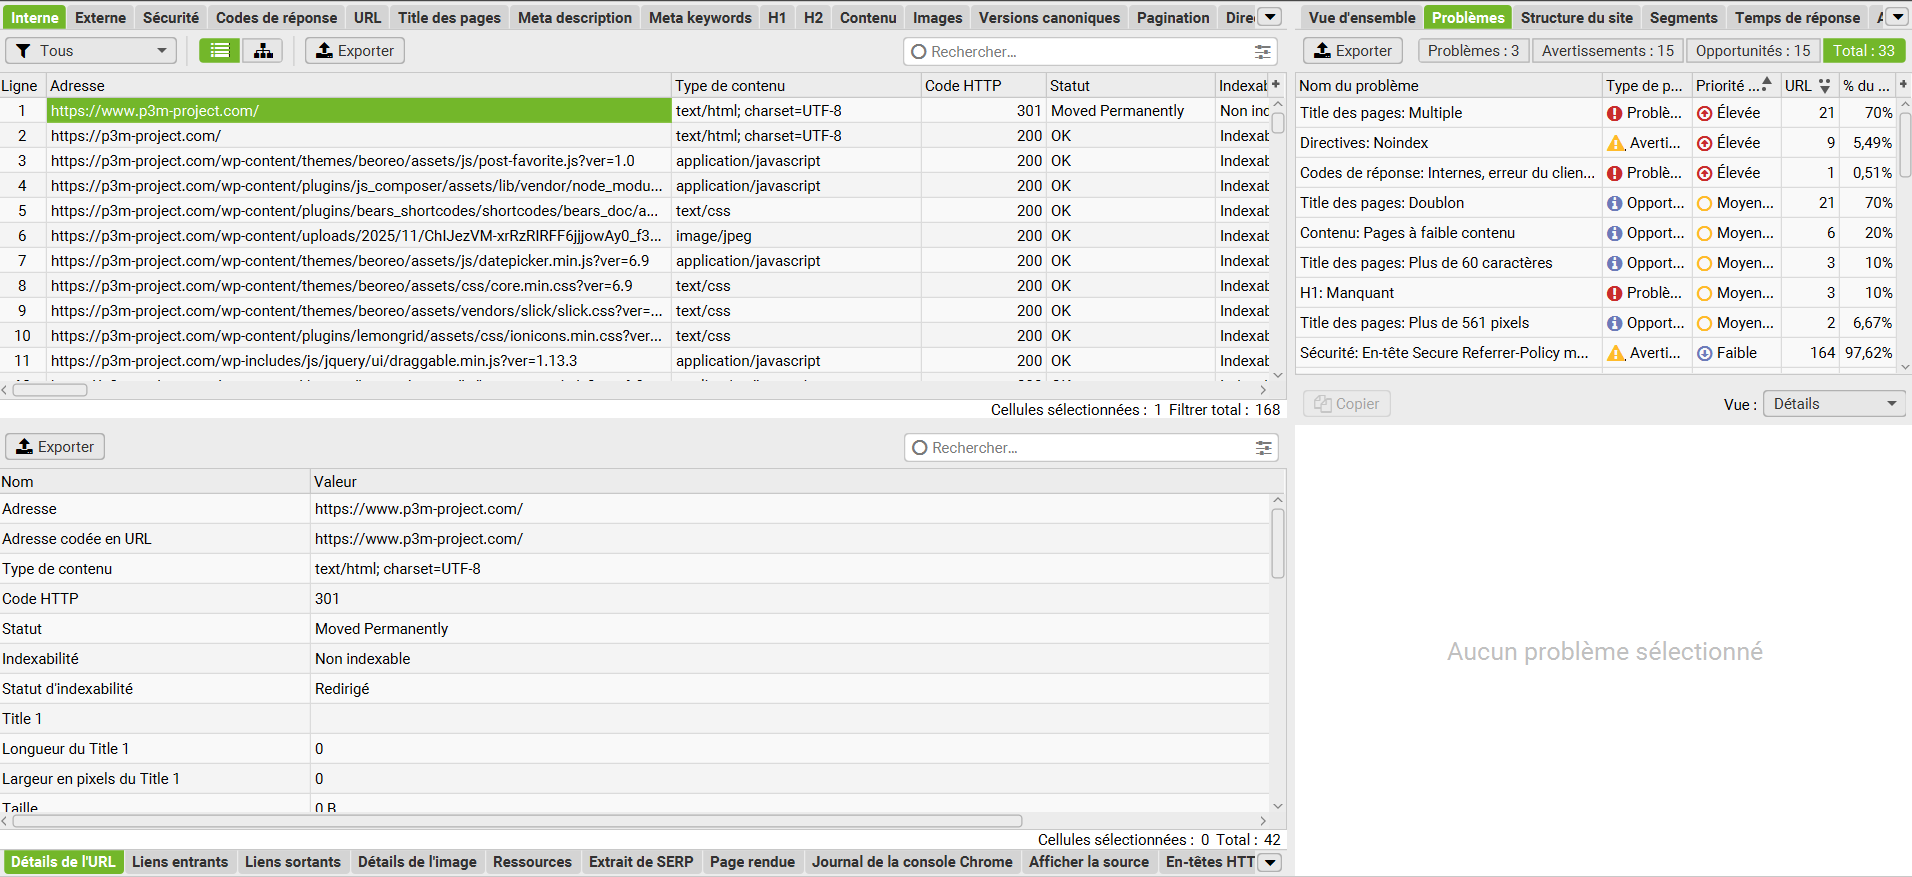Click the error icon for H1: Manquant

(x=1614, y=294)
